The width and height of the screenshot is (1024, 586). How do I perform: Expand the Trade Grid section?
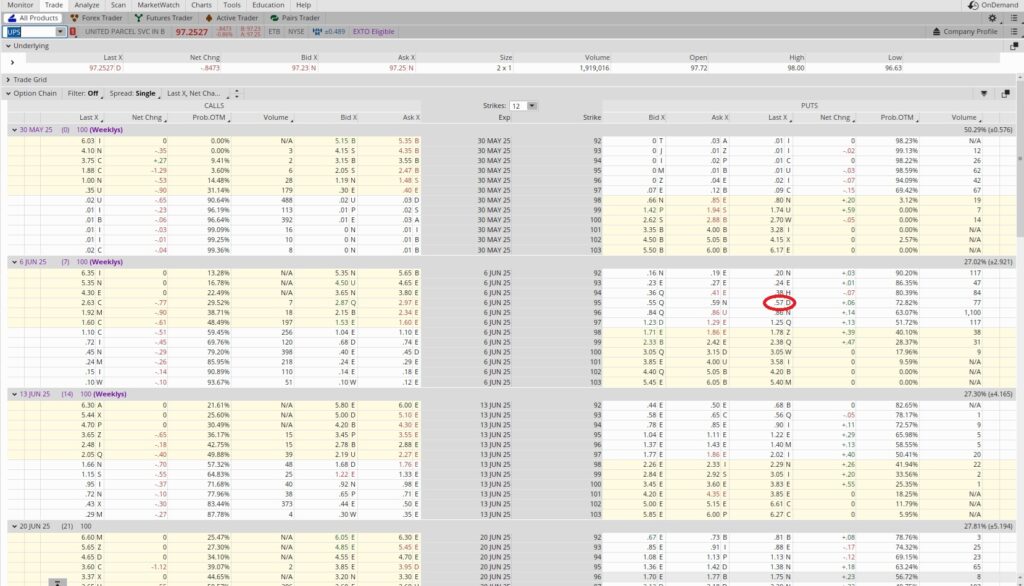(8, 80)
